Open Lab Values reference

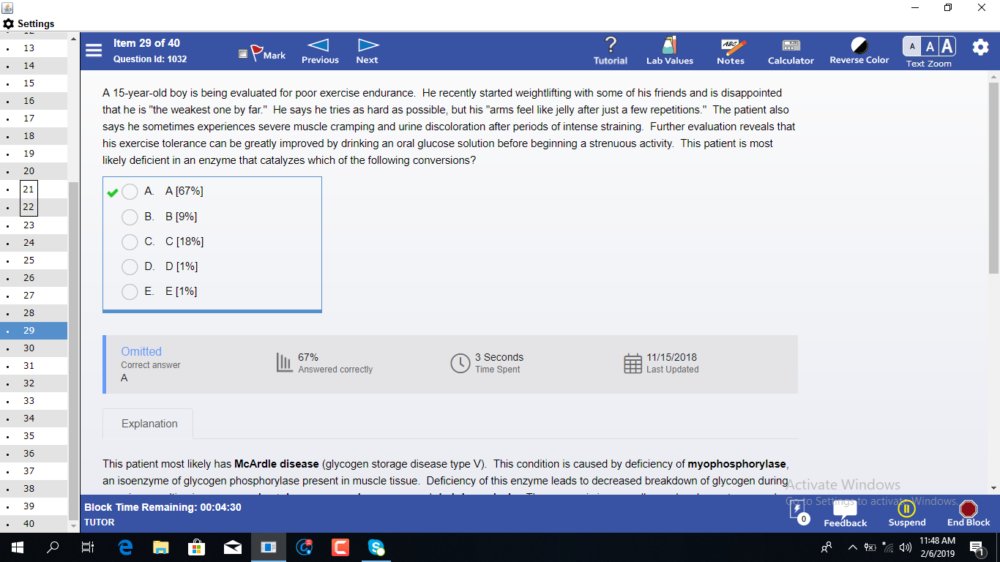coord(670,51)
